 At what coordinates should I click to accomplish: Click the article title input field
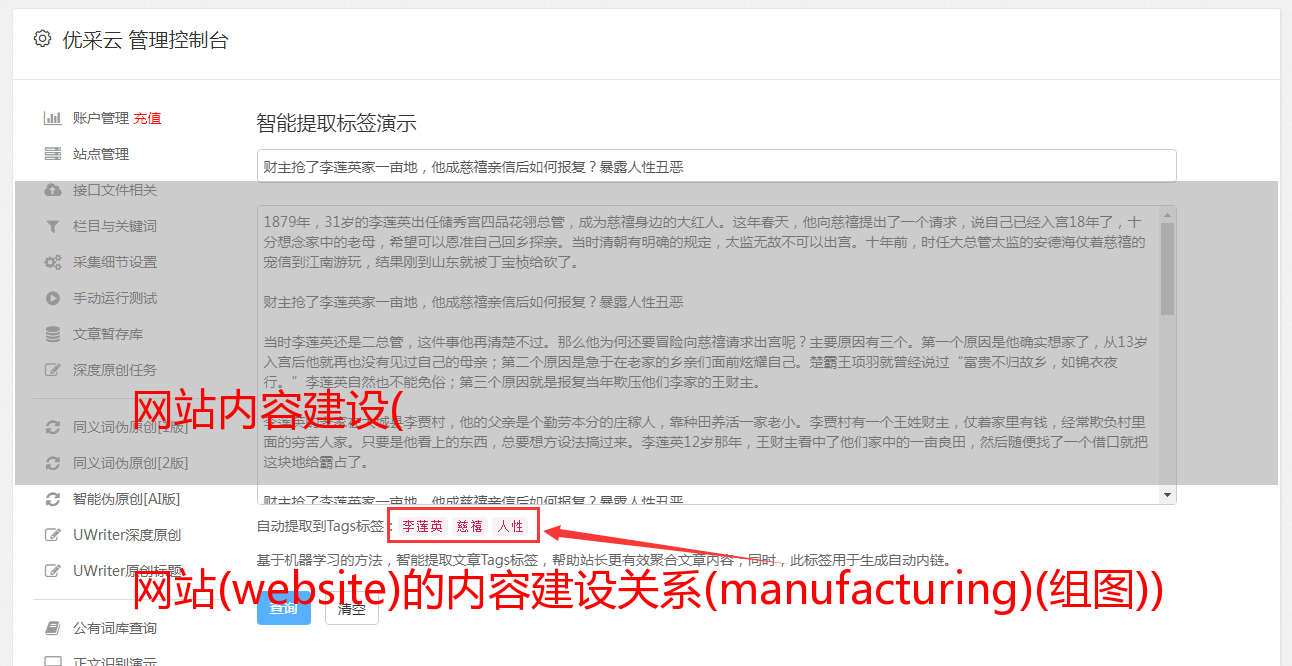(x=716, y=166)
